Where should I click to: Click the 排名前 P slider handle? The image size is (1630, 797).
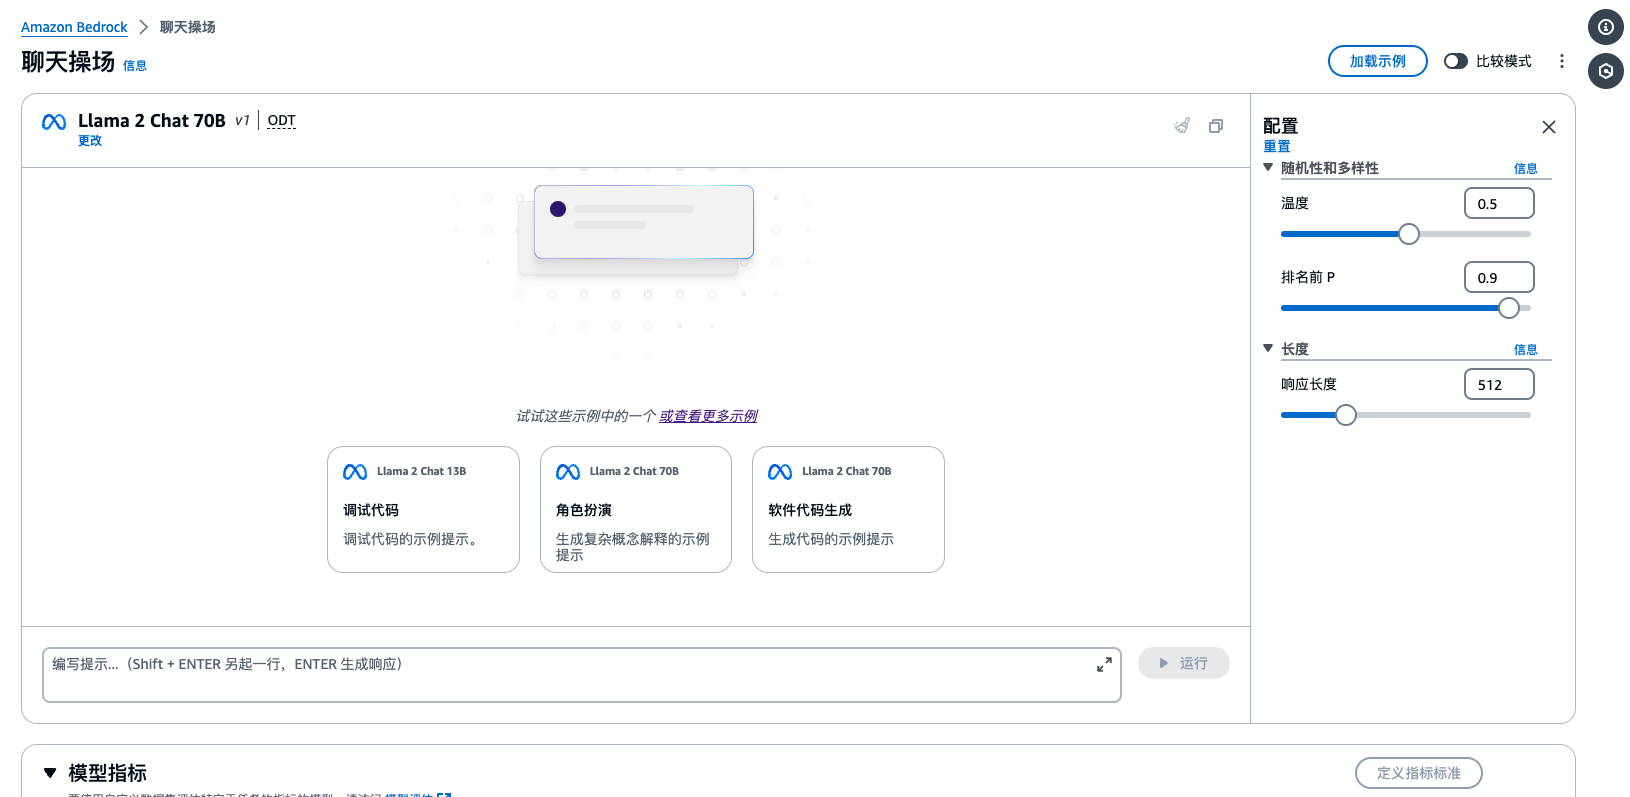coord(1509,308)
